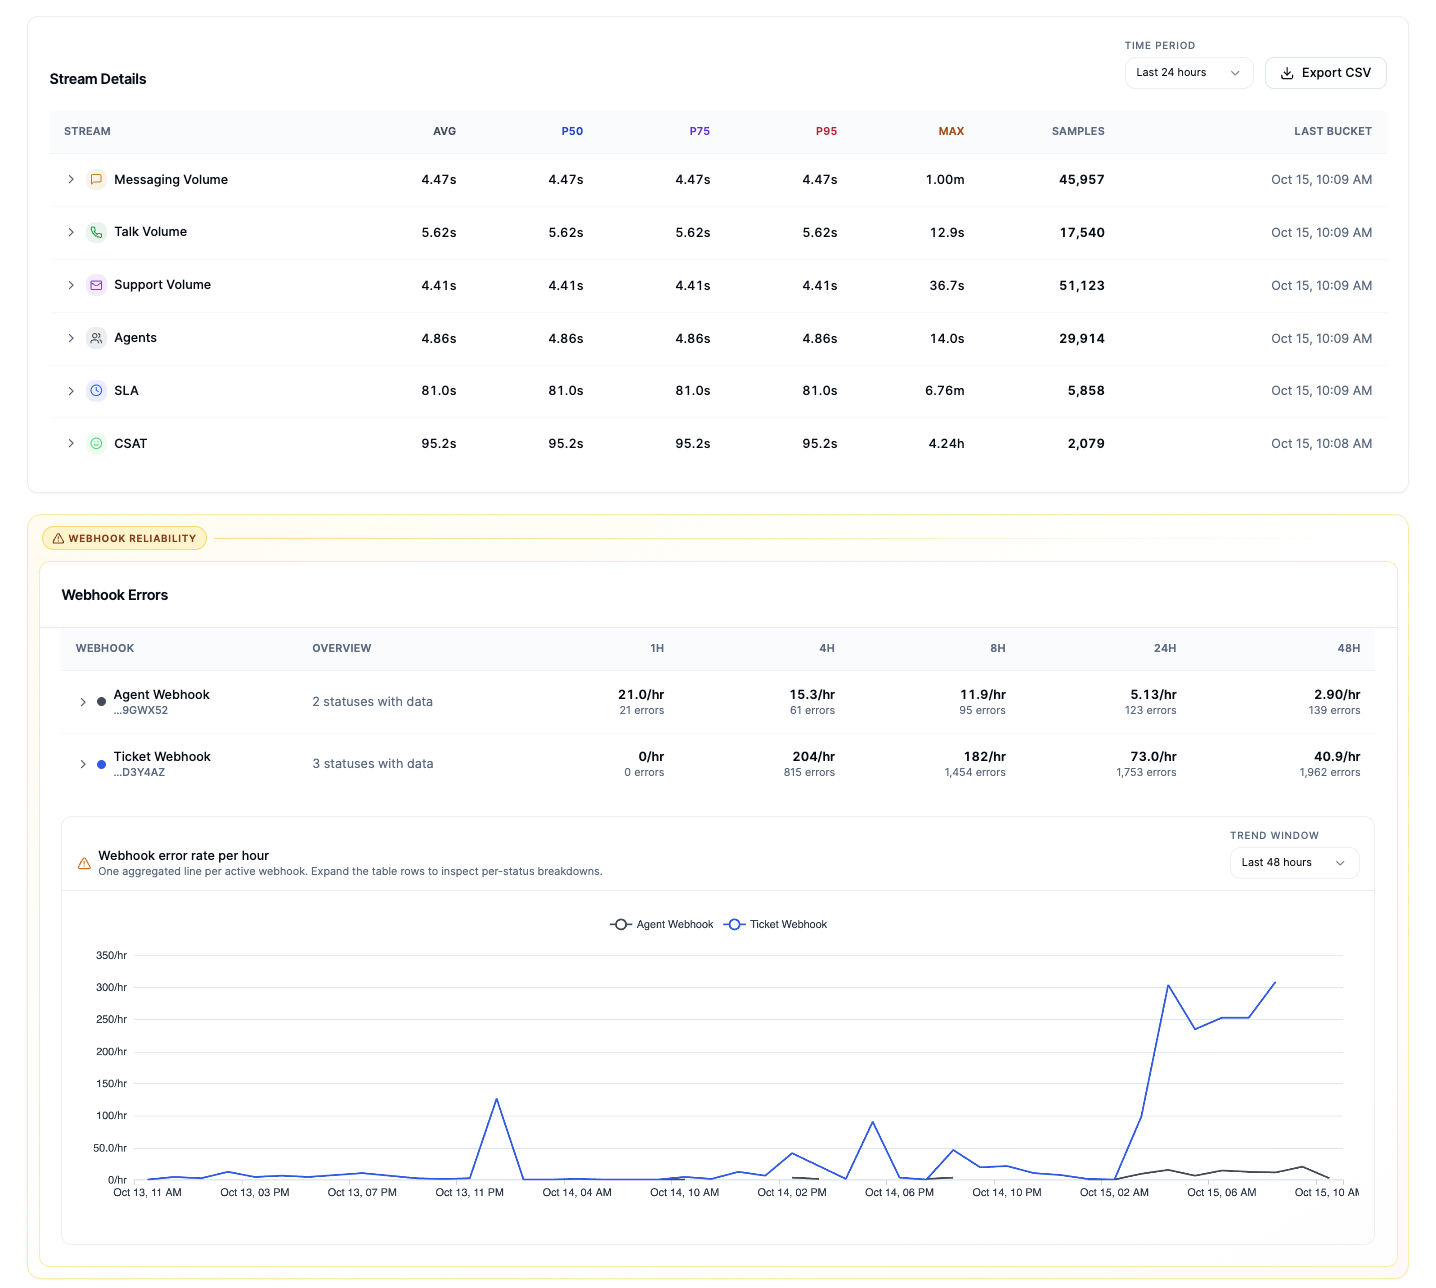The image size is (1436, 1288).
Task: Click the Agents people icon
Action: (96, 338)
